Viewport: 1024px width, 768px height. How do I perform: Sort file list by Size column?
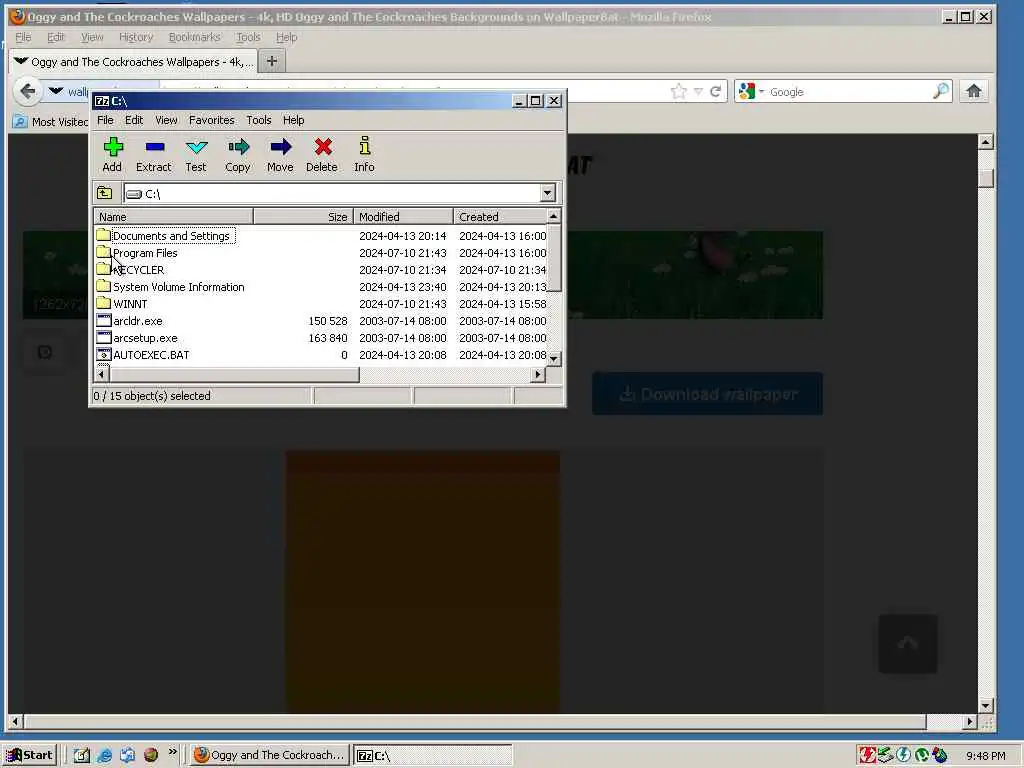point(303,216)
